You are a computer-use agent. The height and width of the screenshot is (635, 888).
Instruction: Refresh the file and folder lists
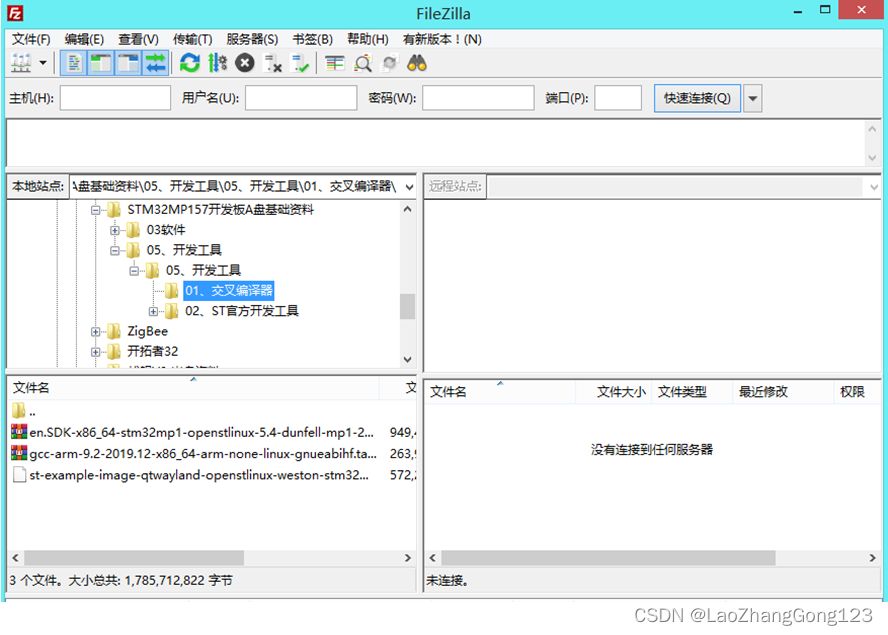coord(190,63)
